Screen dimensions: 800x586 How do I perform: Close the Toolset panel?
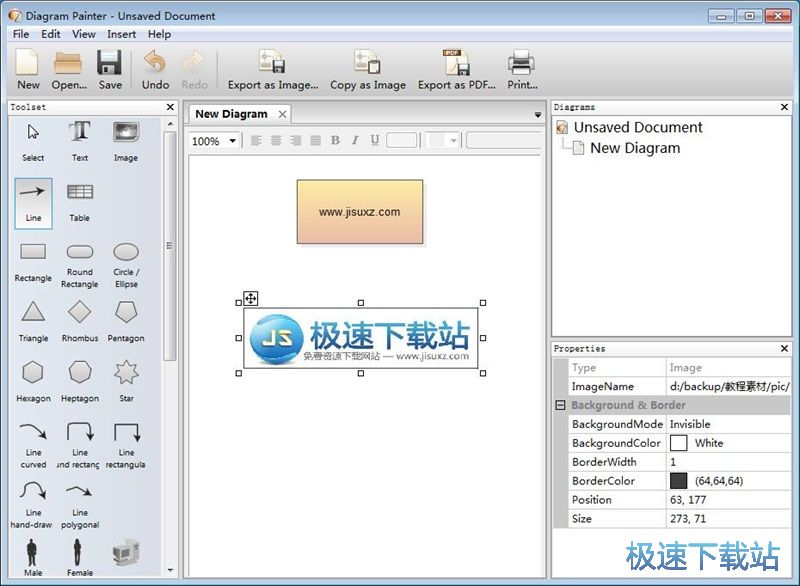[x=170, y=107]
